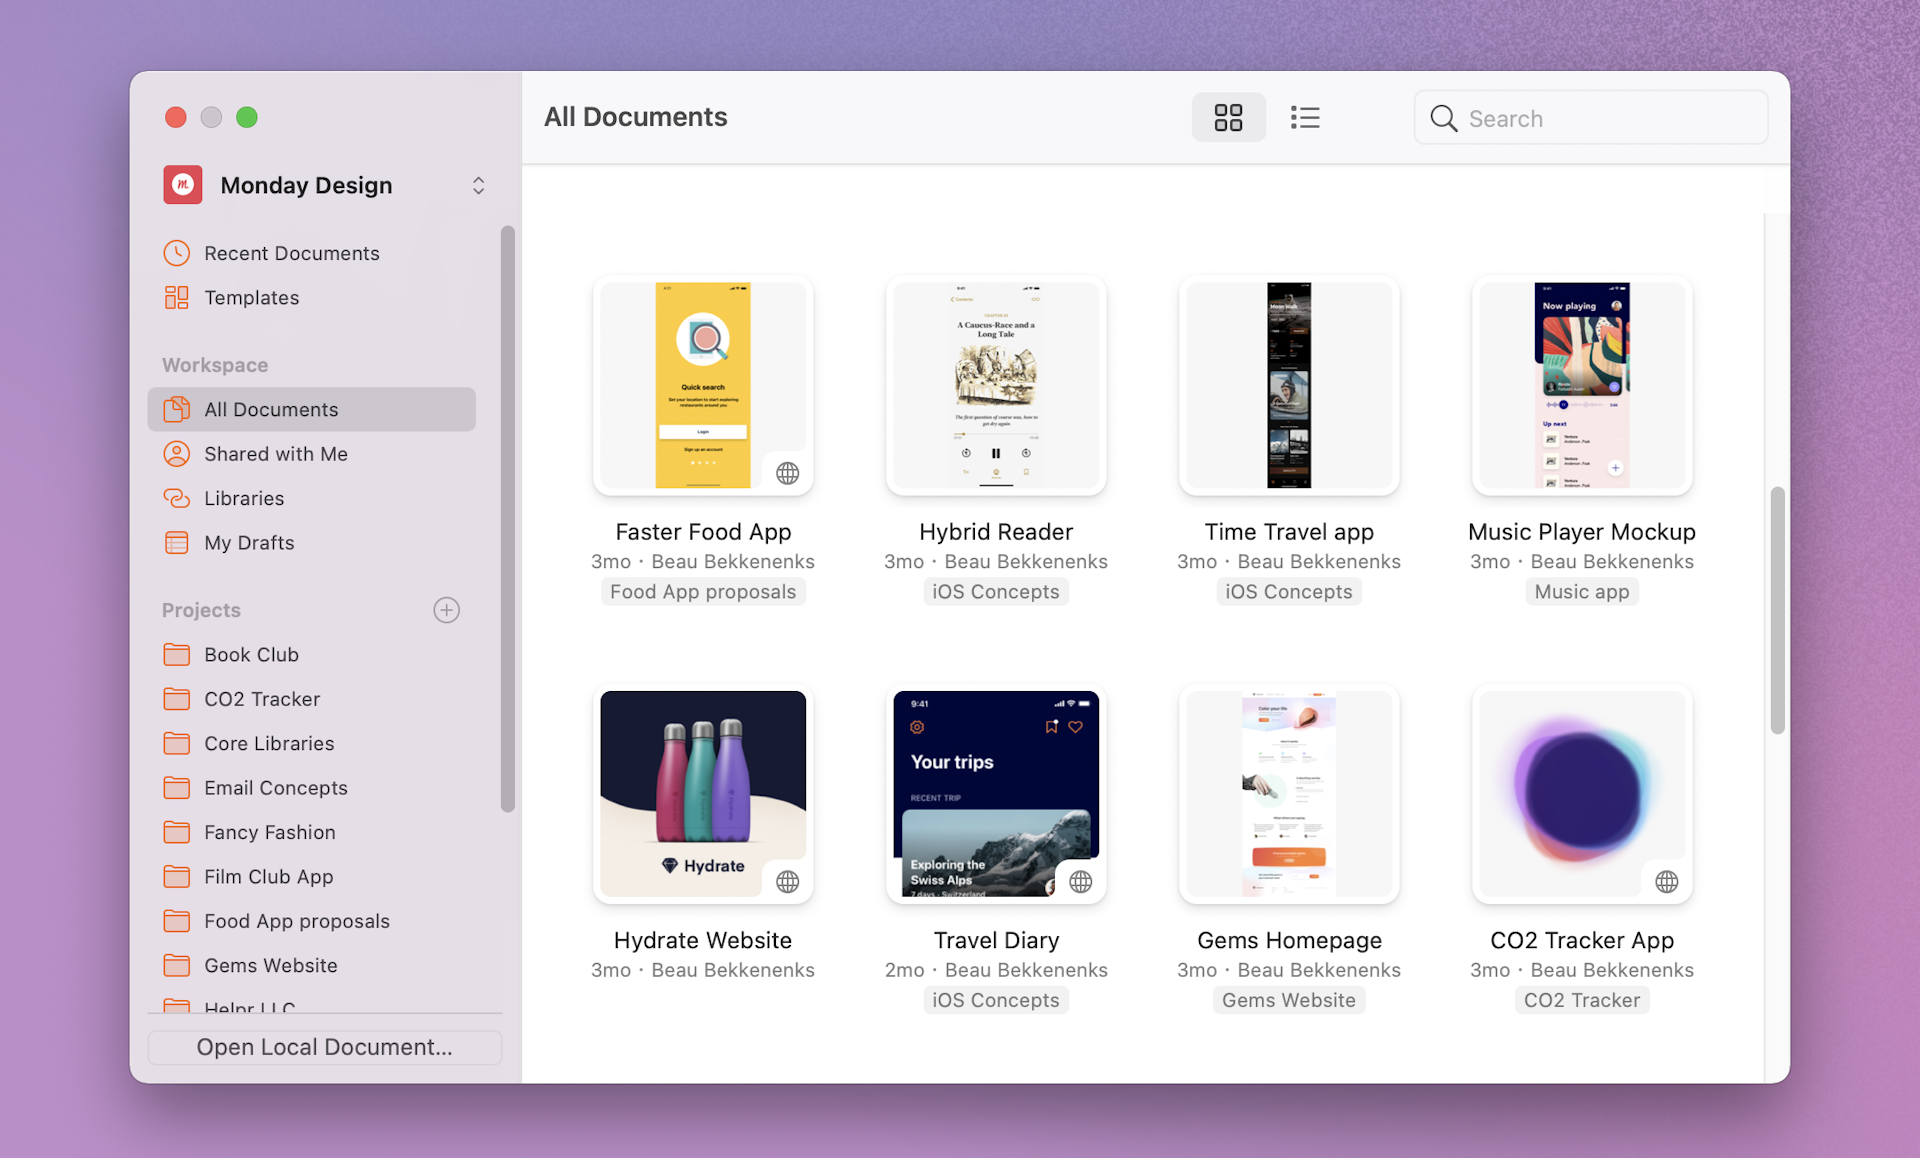Image resolution: width=1920 pixels, height=1158 pixels.
Task: Go to My Drafts
Action: [x=249, y=543]
